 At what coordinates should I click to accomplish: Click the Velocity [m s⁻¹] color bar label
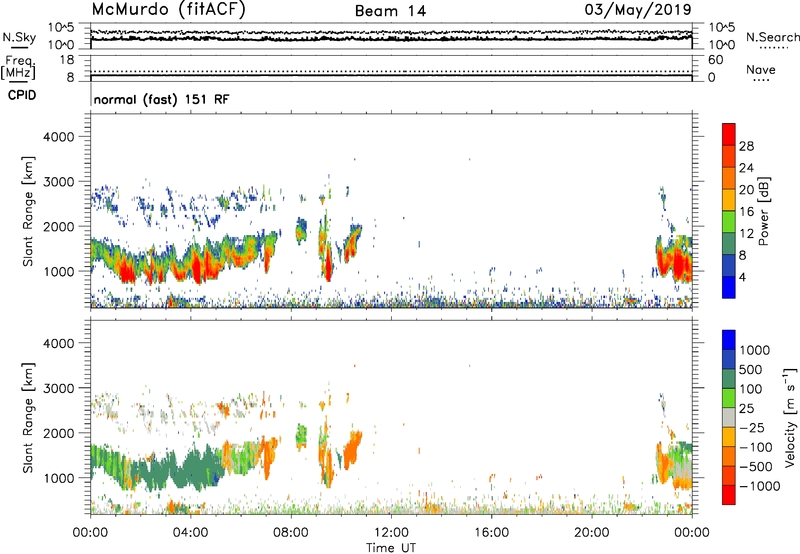tap(790, 417)
